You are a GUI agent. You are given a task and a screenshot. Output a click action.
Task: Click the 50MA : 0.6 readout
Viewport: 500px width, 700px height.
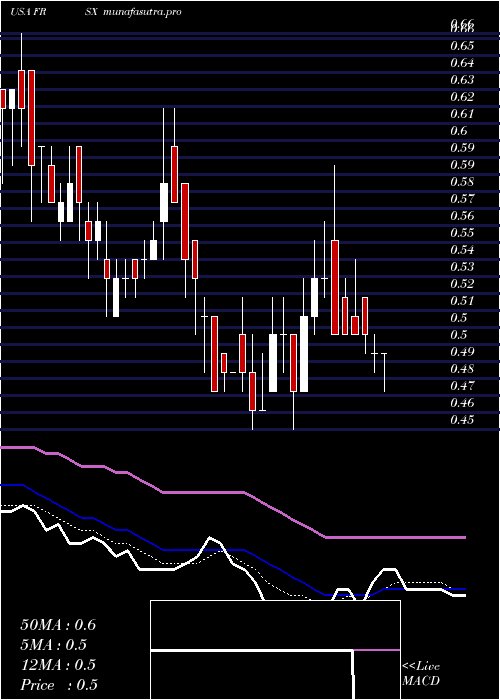(58, 625)
